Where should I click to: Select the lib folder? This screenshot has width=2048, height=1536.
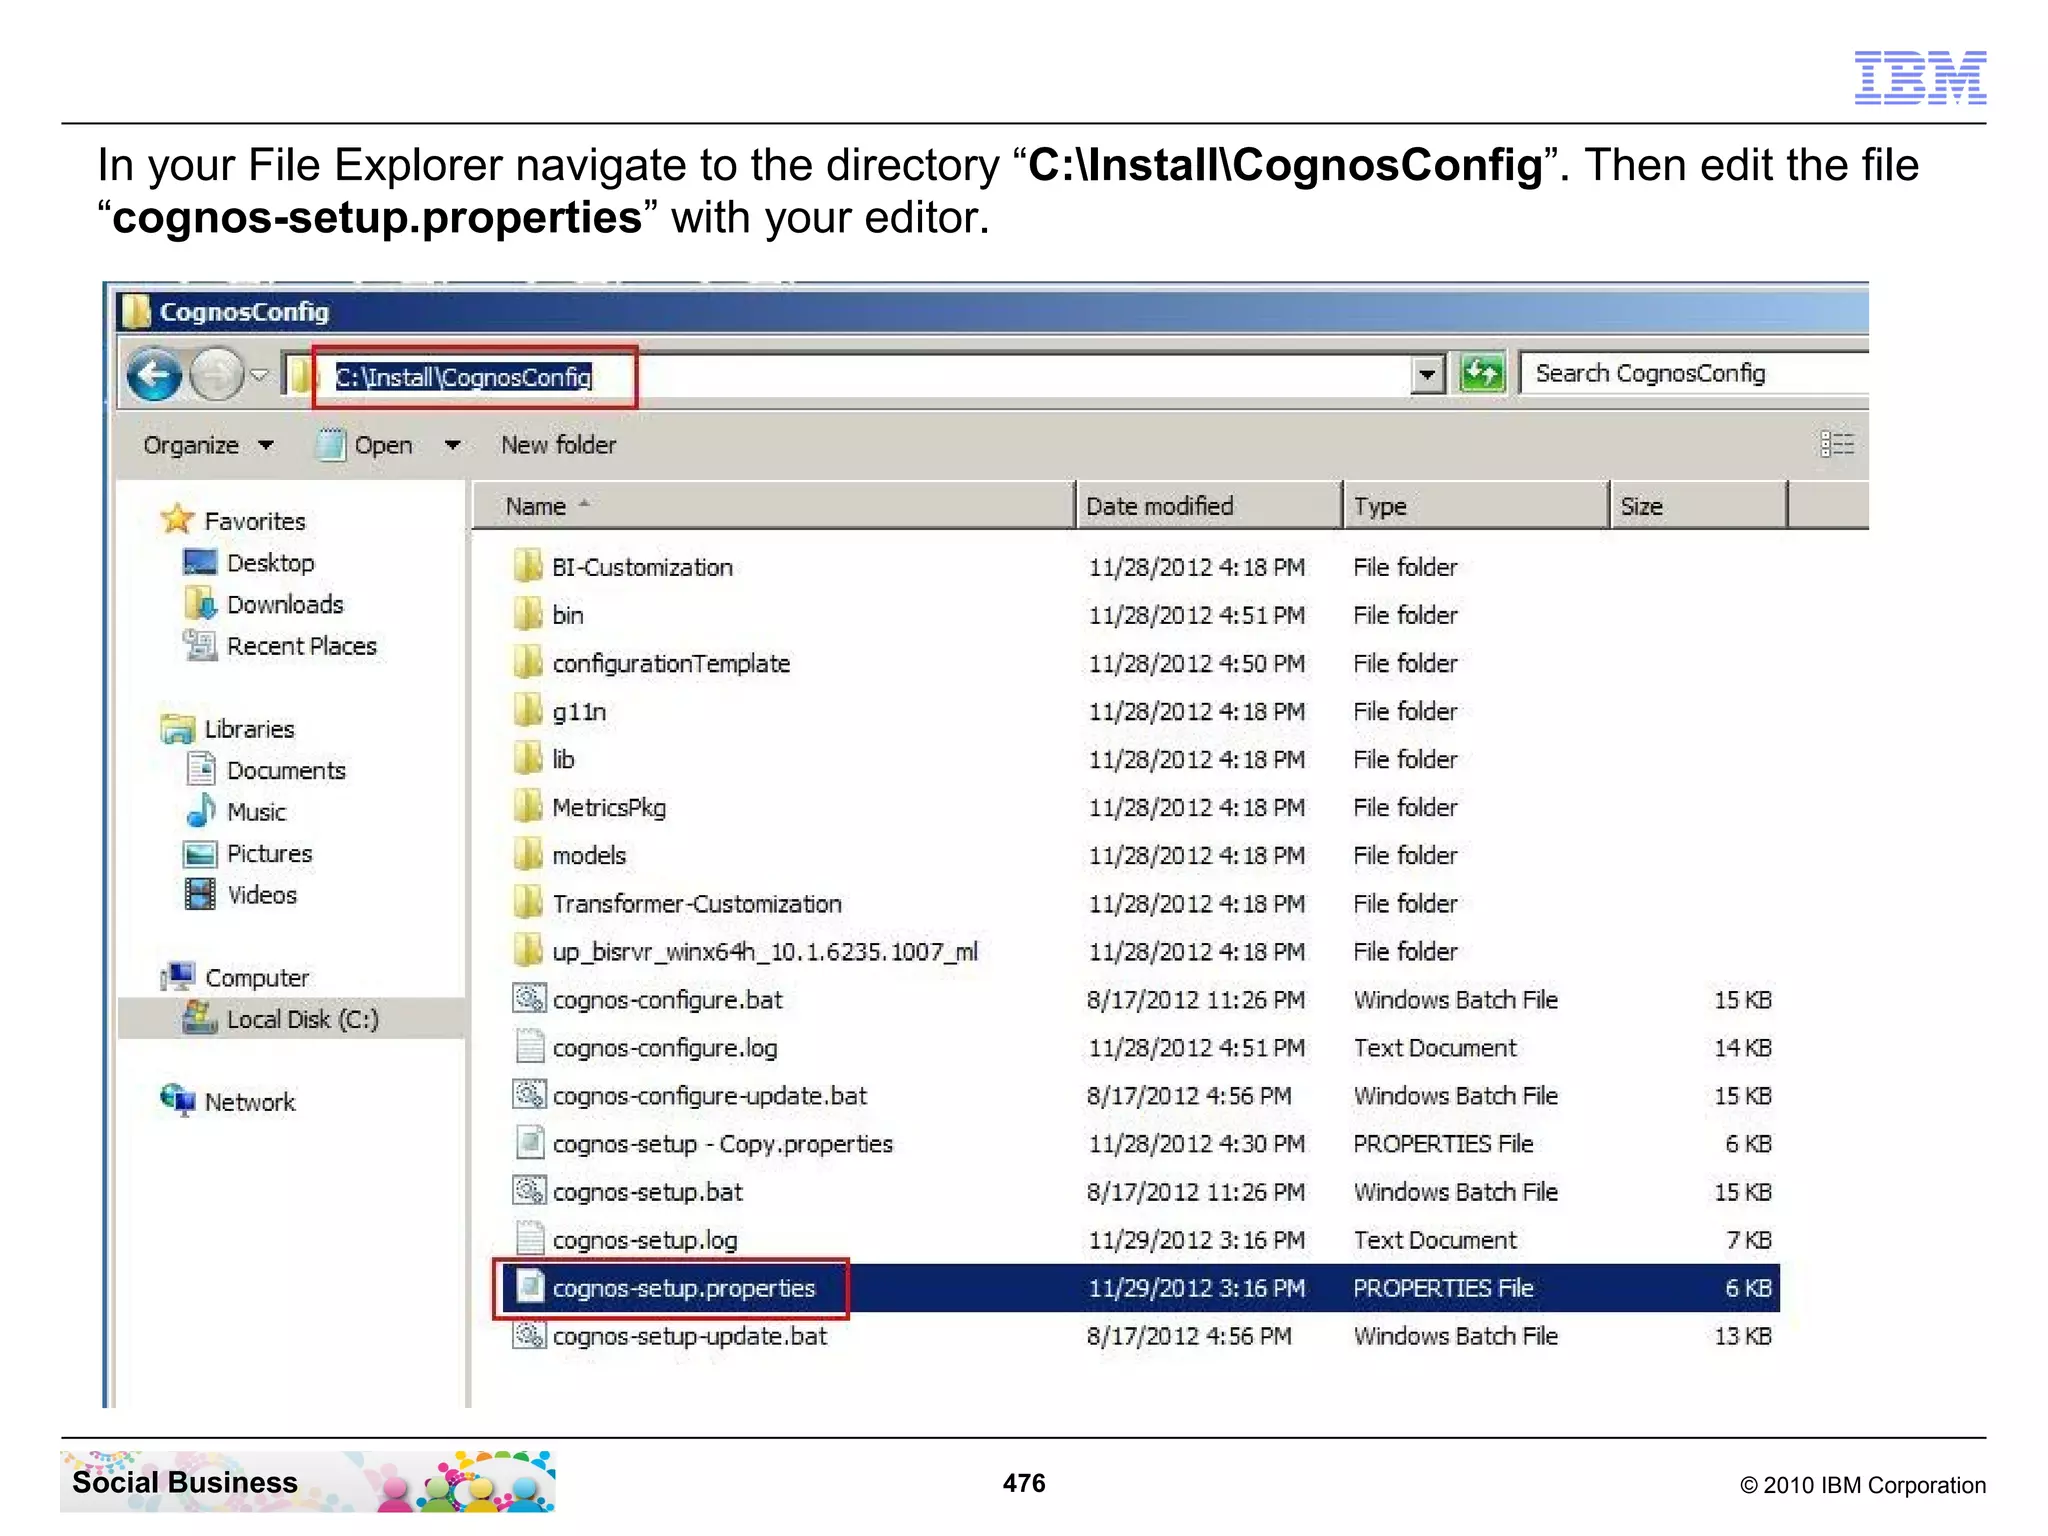tap(563, 759)
